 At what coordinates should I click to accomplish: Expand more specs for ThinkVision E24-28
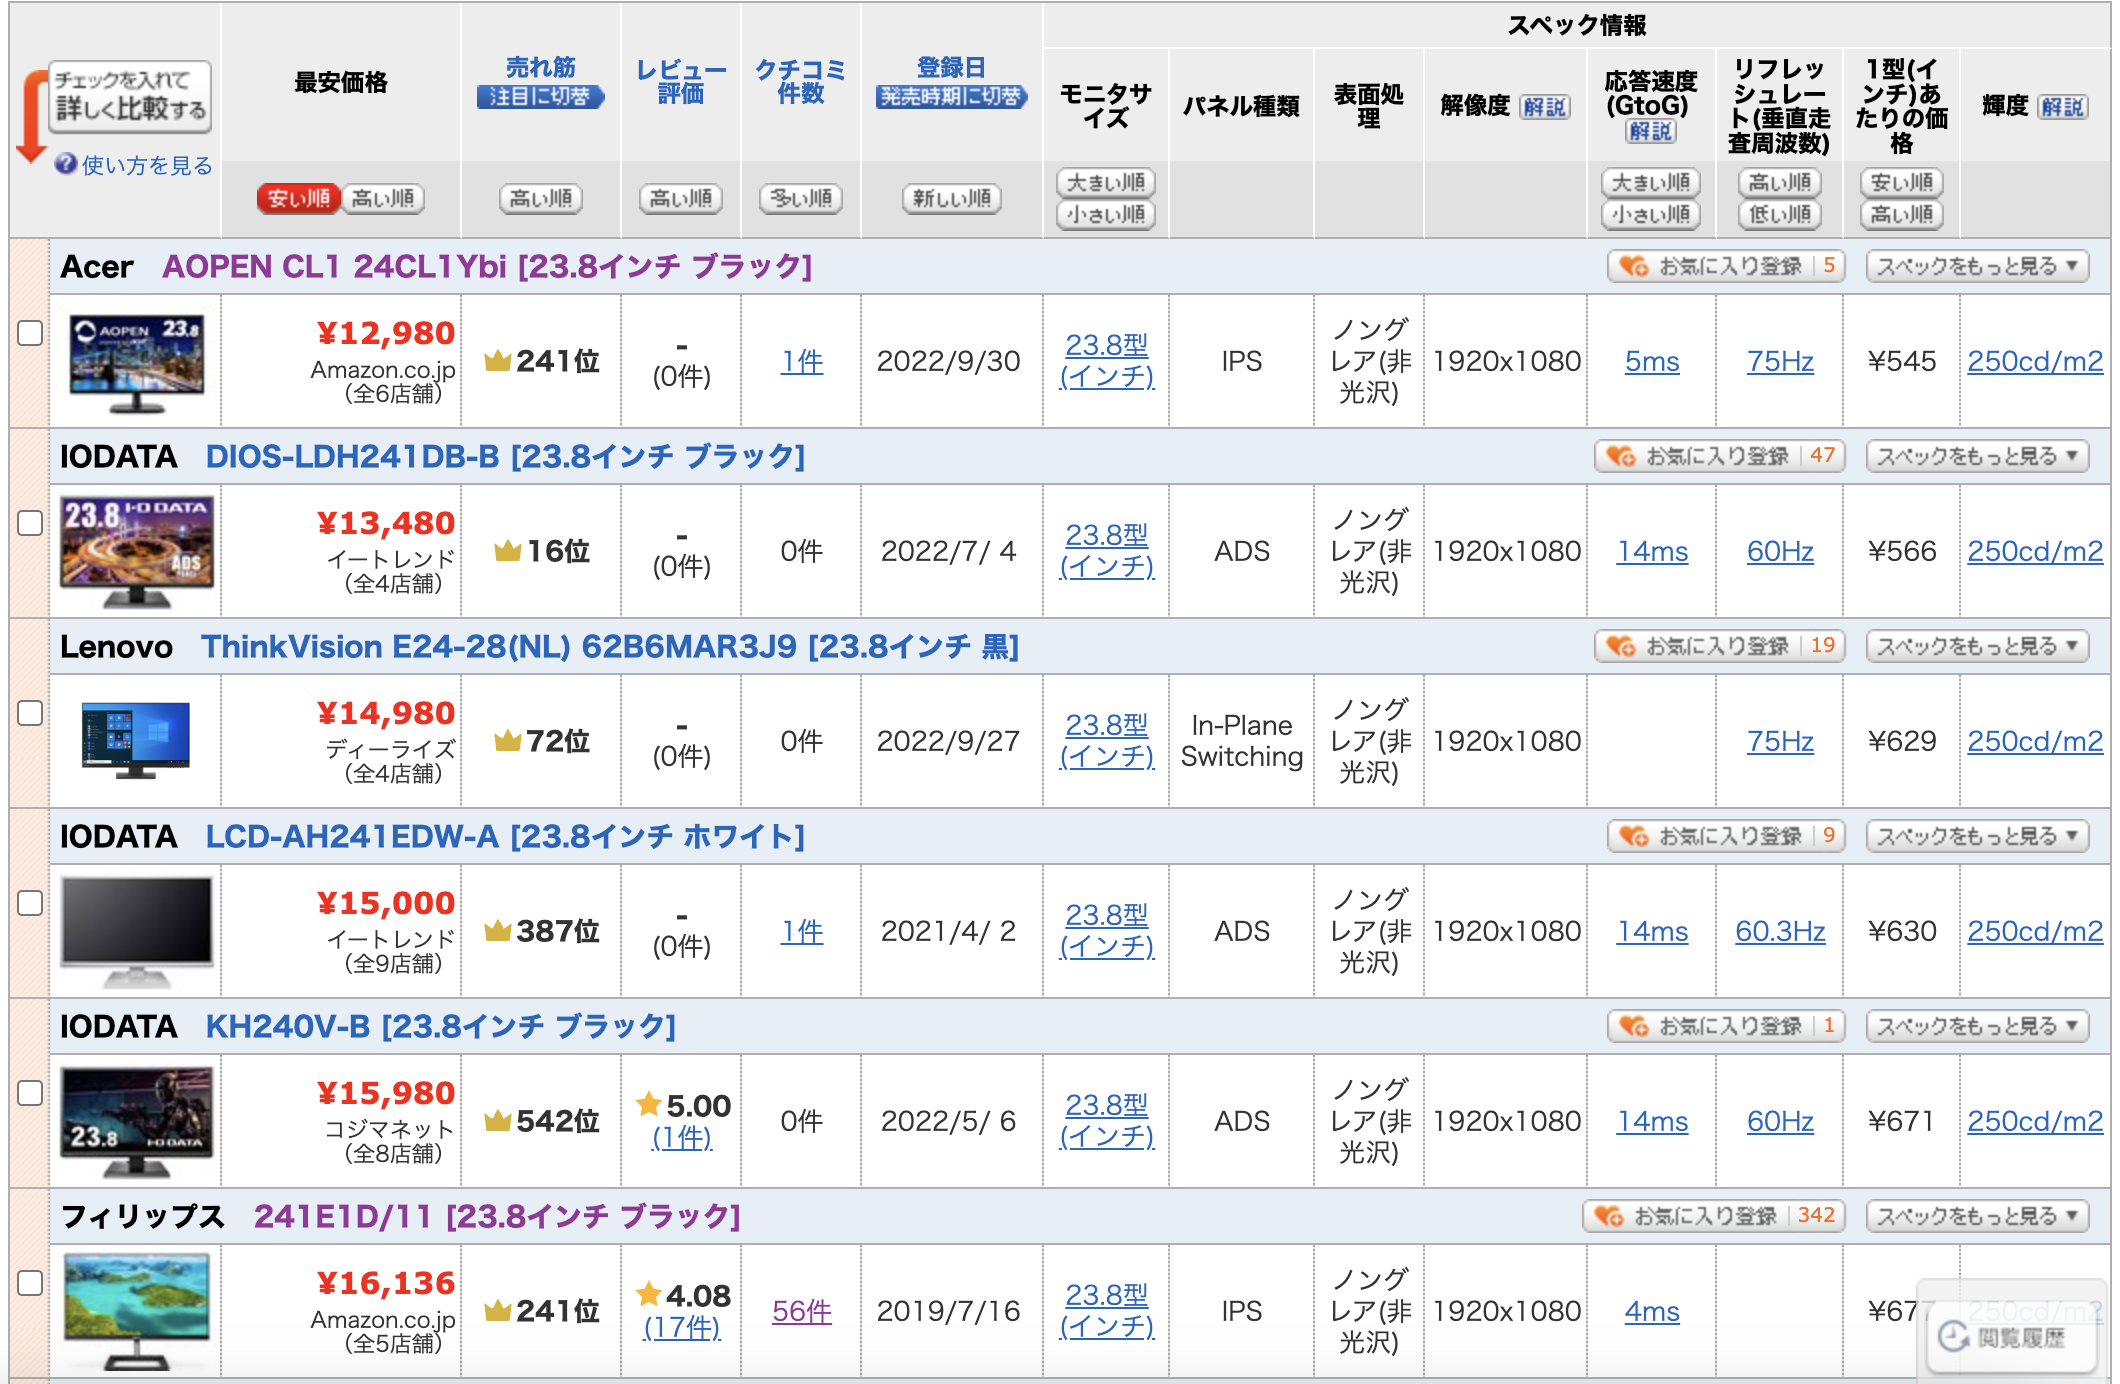click(x=1977, y=646)
